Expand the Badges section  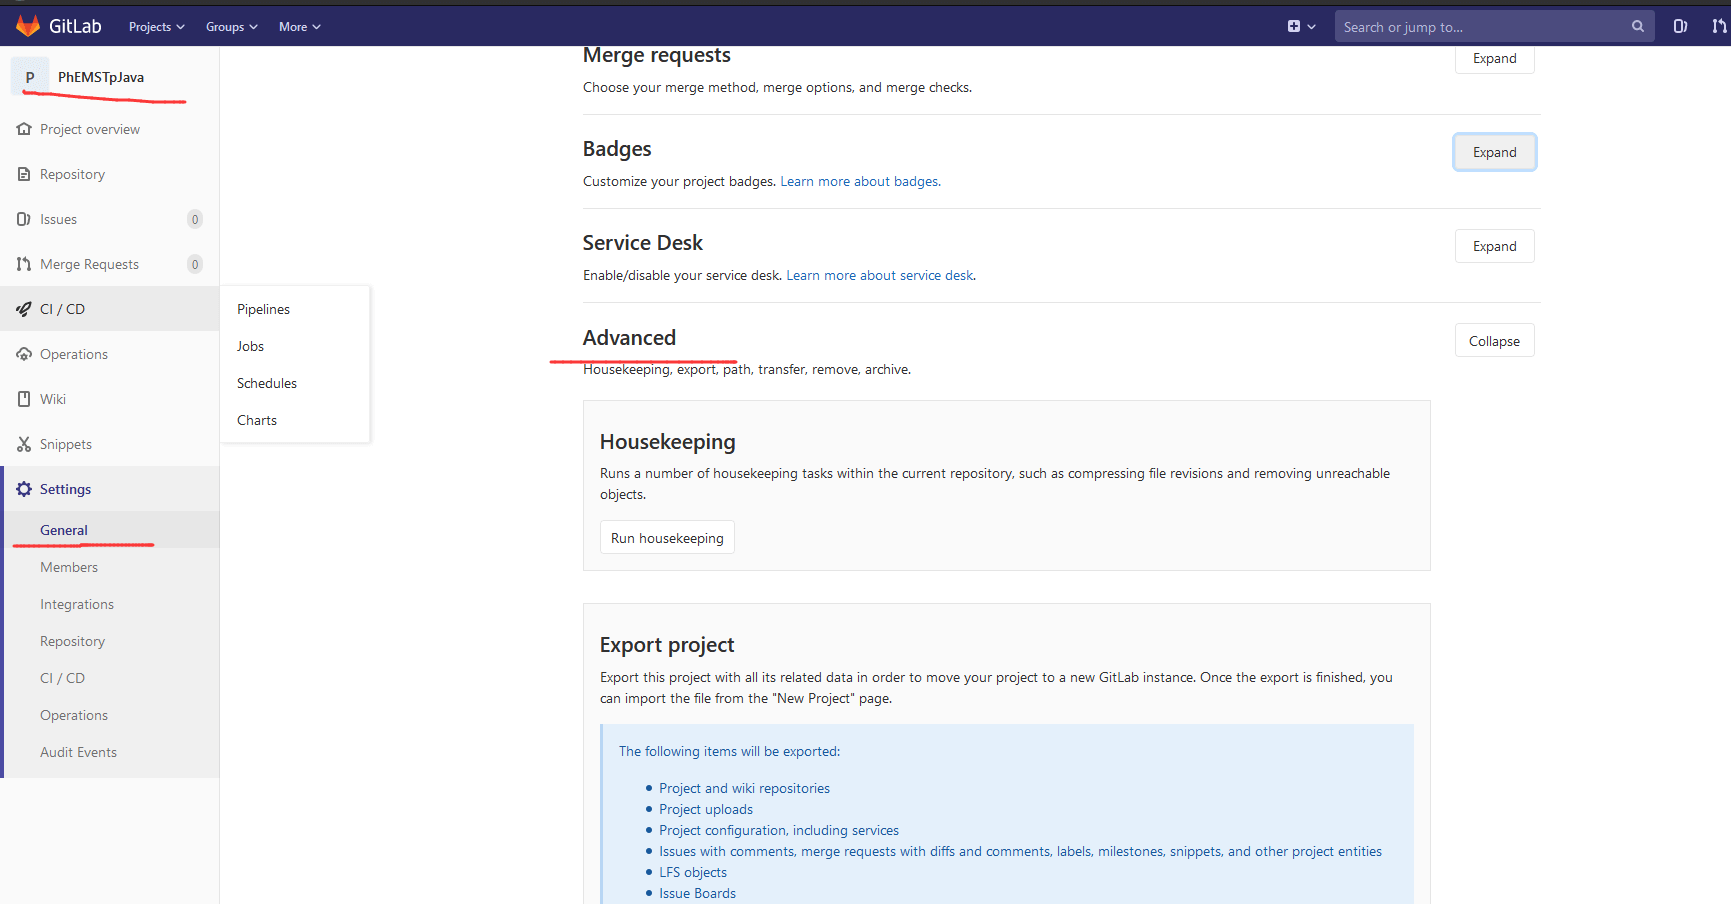pyautogui.click(x=1494, y=152)
